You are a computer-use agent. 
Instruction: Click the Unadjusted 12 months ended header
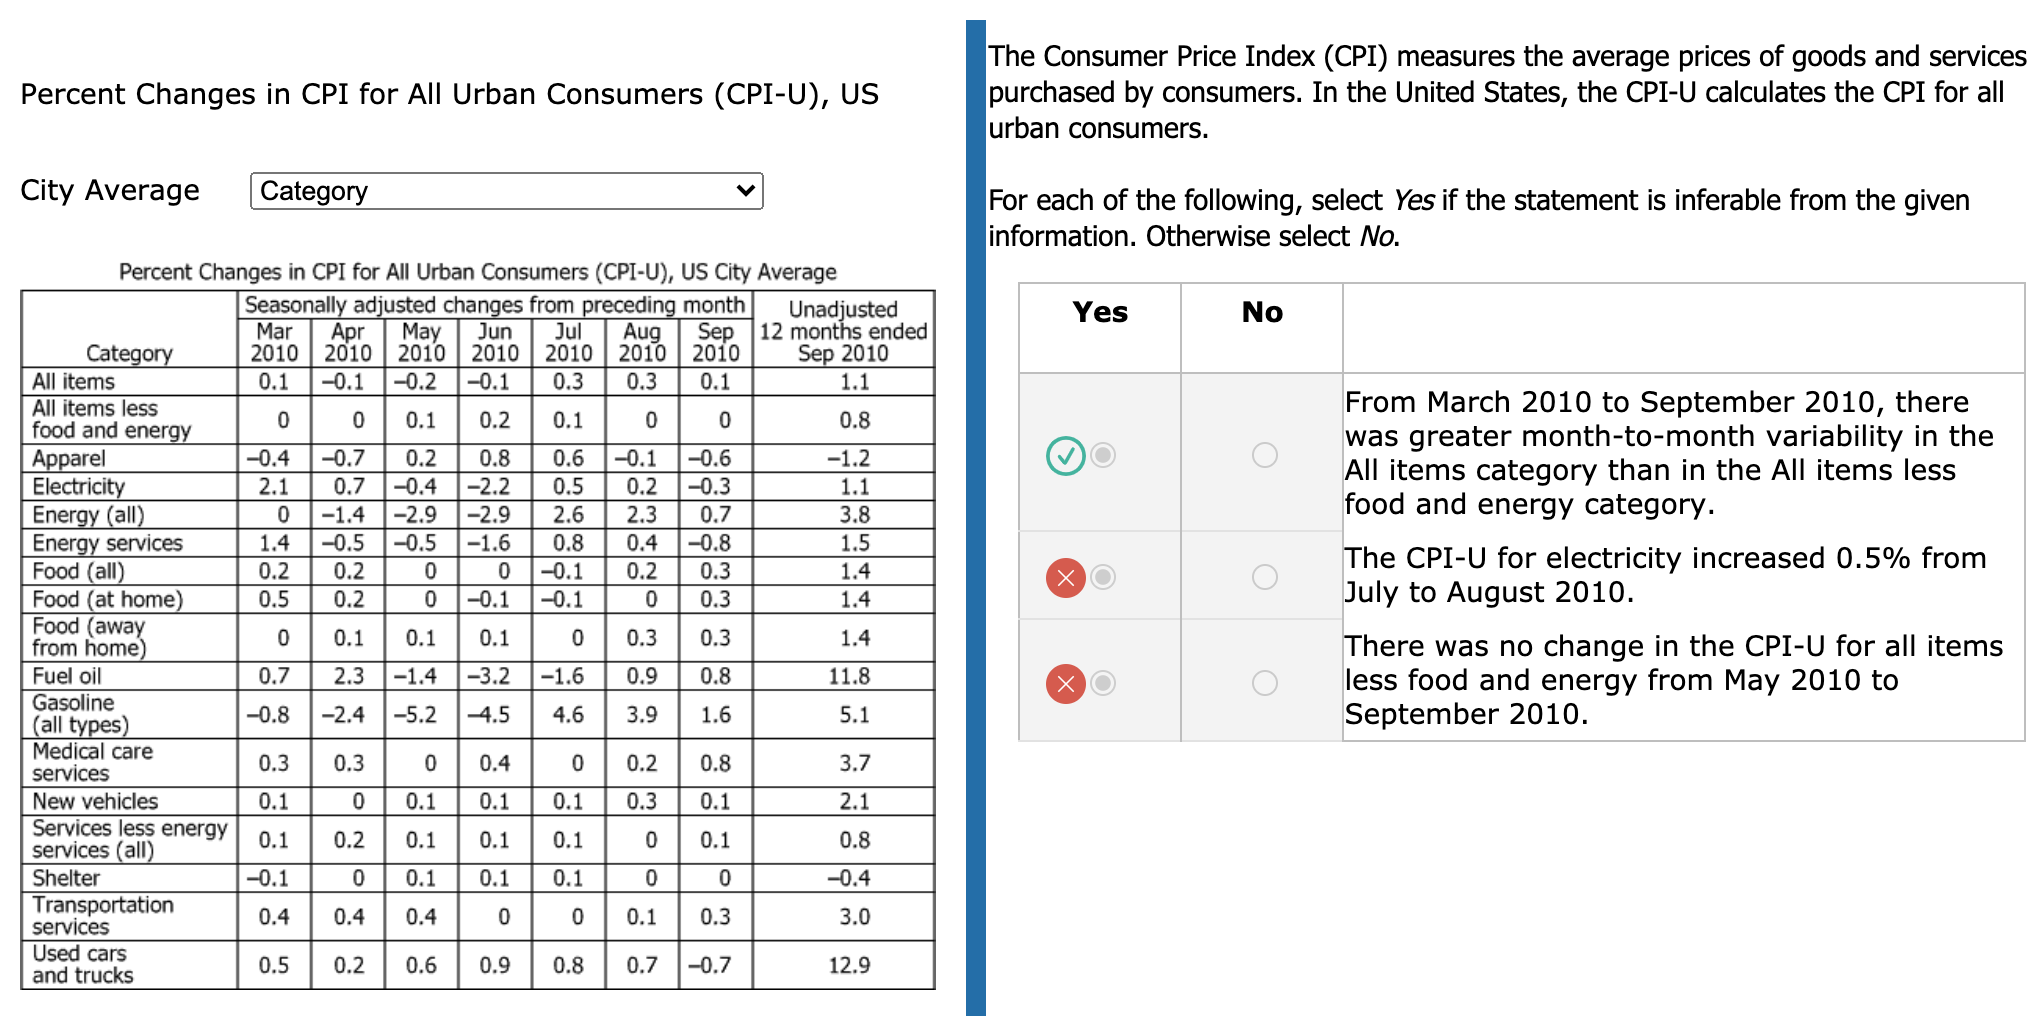pyautogui.click(x=843, y=331)
